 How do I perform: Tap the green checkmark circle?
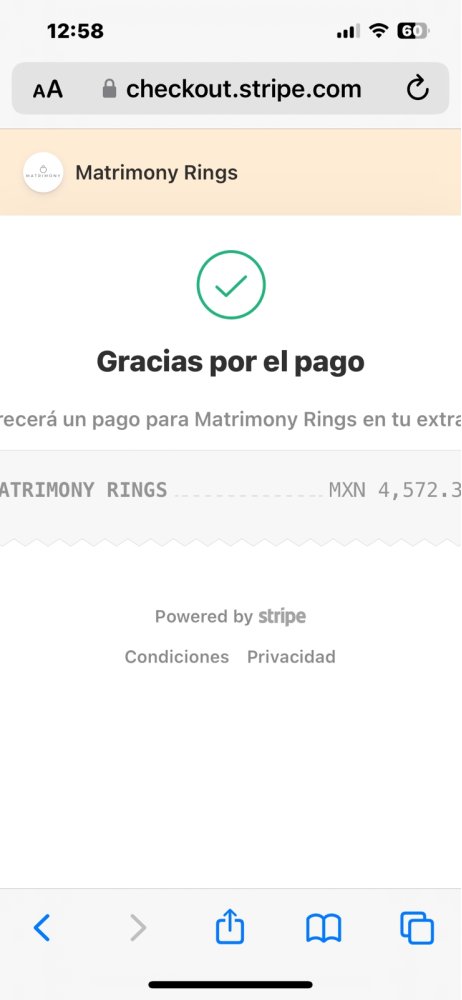point(231,284)
